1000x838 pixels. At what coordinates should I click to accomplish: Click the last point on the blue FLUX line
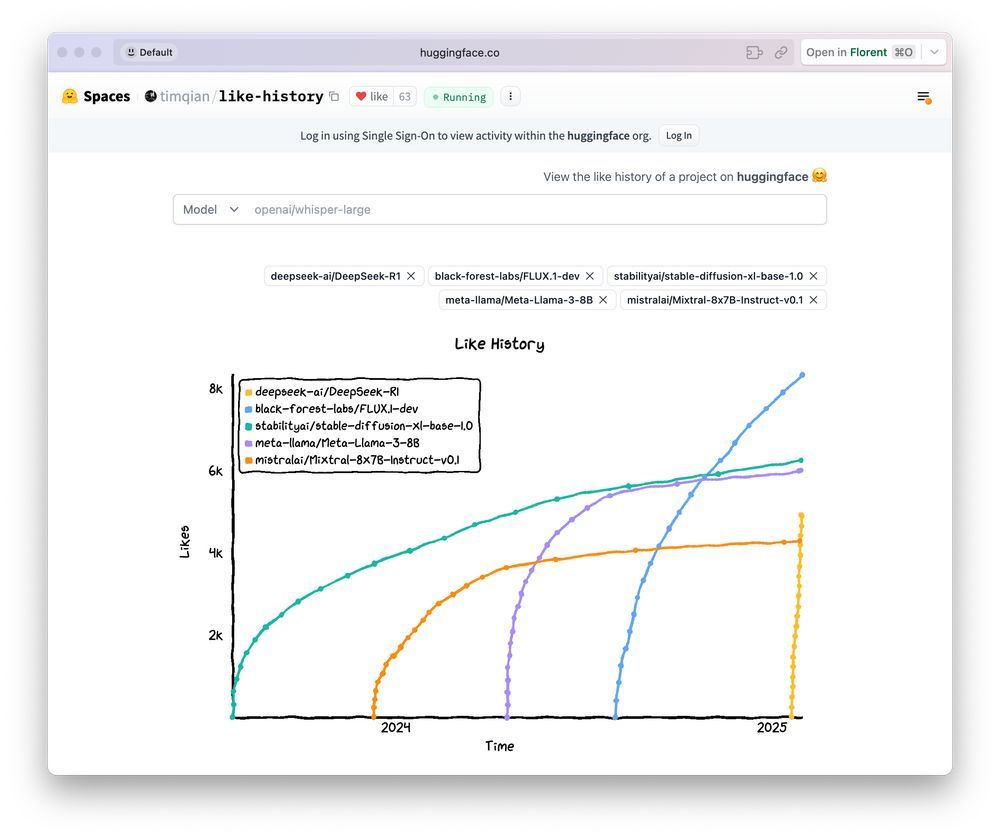click(802, 375)
